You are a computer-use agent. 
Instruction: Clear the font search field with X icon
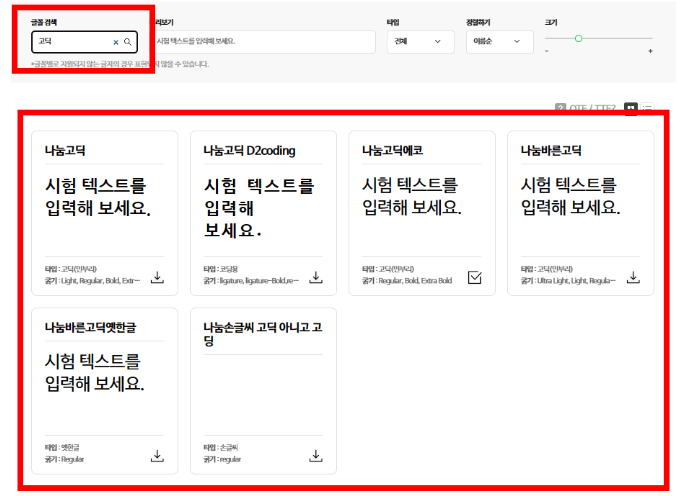pos(116,42)
